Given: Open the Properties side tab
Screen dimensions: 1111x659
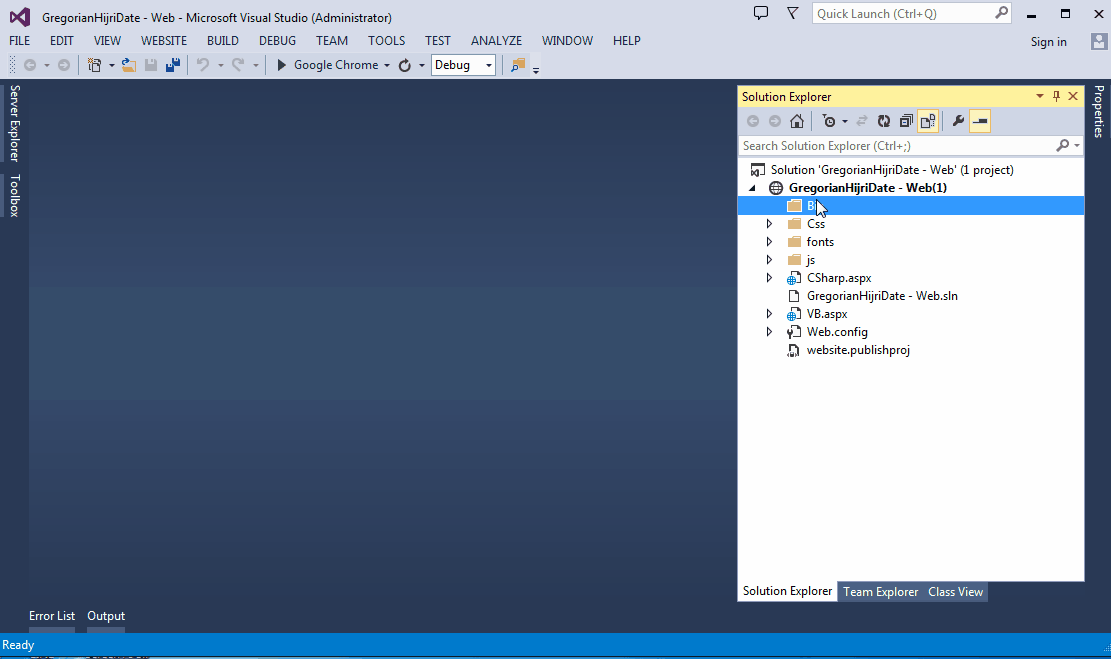Looking at the screenshot, I should [x=1098, y=111].
